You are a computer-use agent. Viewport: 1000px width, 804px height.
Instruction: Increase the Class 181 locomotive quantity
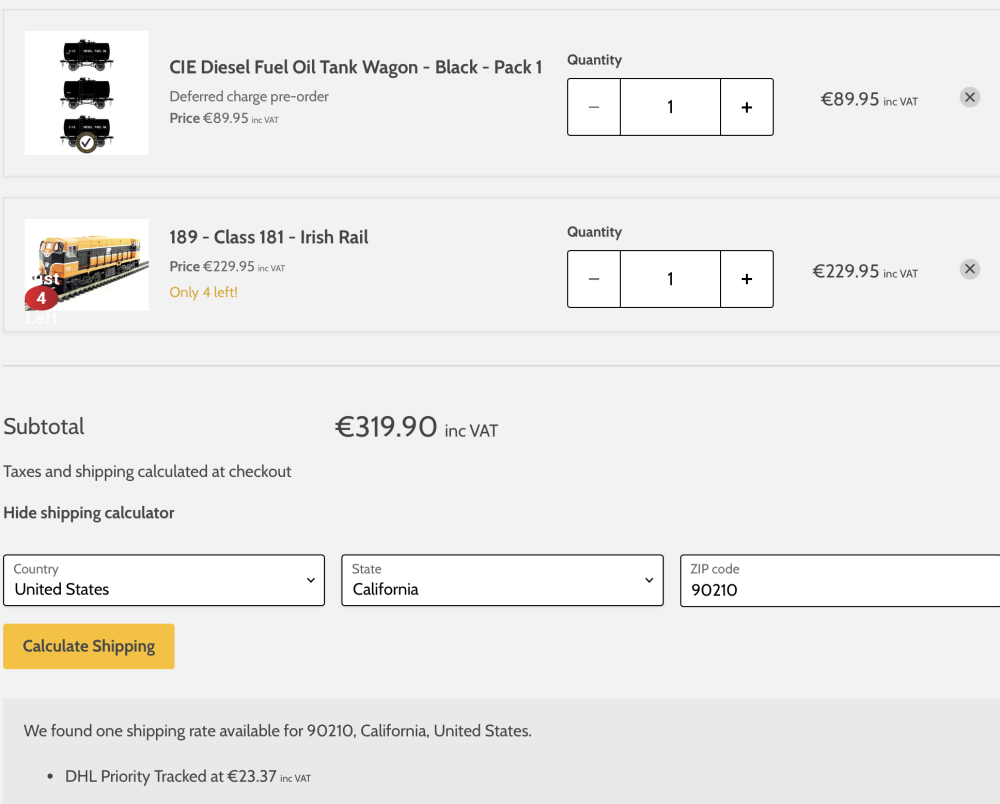coord(746,279)
